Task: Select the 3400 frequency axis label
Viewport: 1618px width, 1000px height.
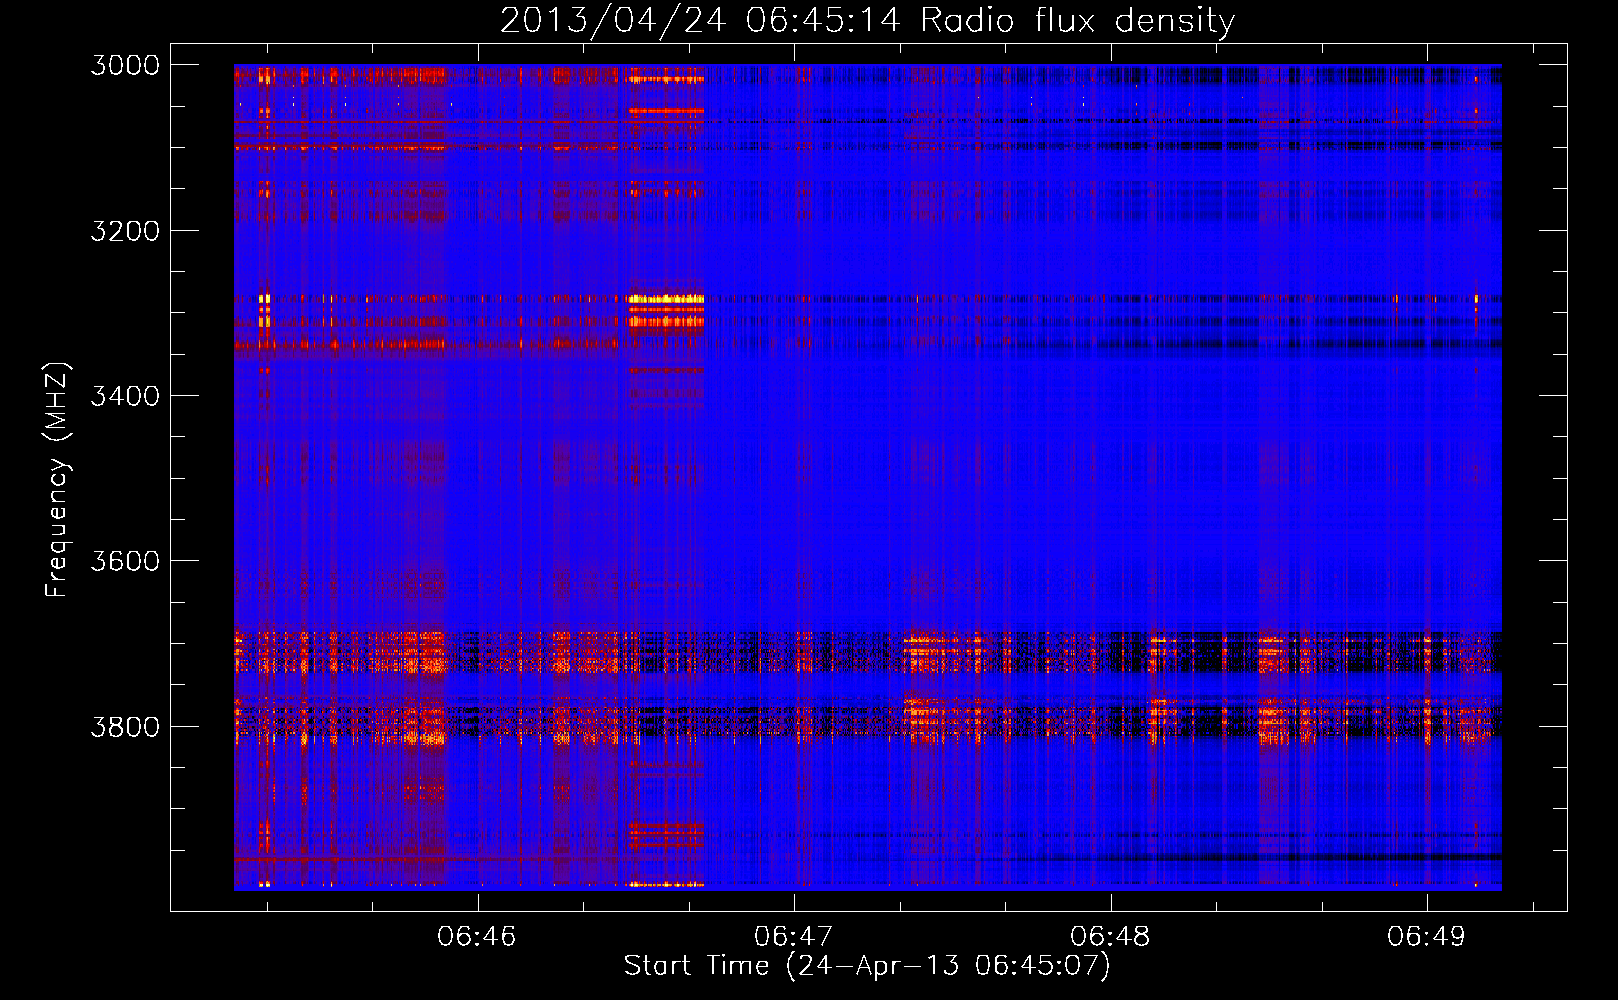Action: click(x=125, y=396)
